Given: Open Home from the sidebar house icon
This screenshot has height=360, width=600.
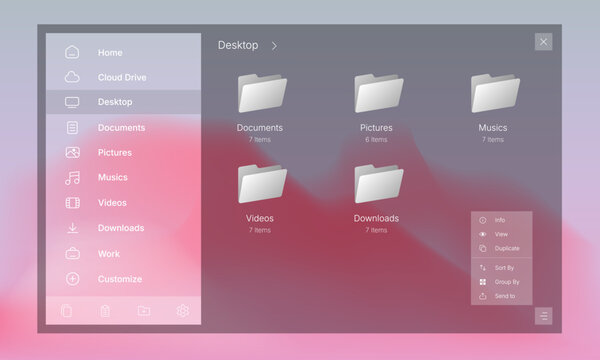Looking at the screenshot, I should coord(72,52).
